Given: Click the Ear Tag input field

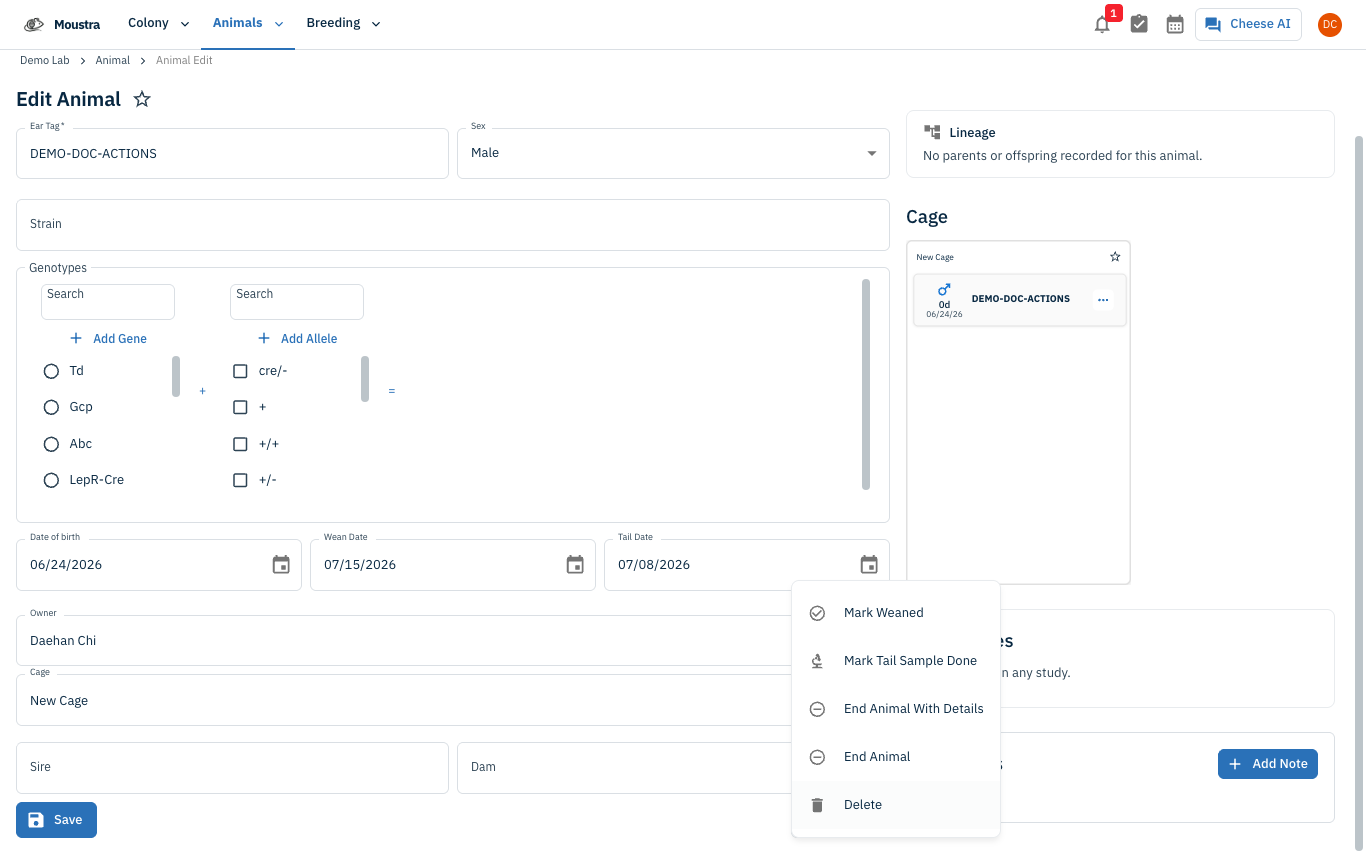Looking at the screenshot, I should 232,154.
